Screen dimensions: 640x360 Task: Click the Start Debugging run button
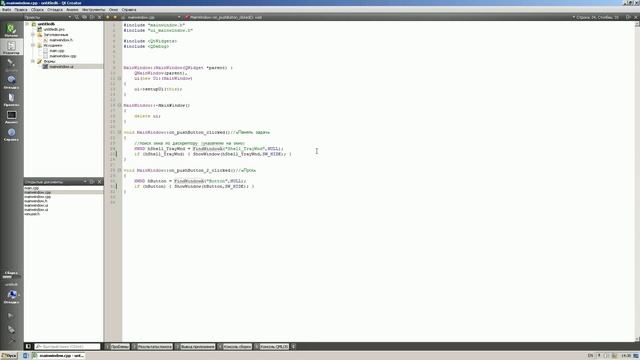[11, 329]
